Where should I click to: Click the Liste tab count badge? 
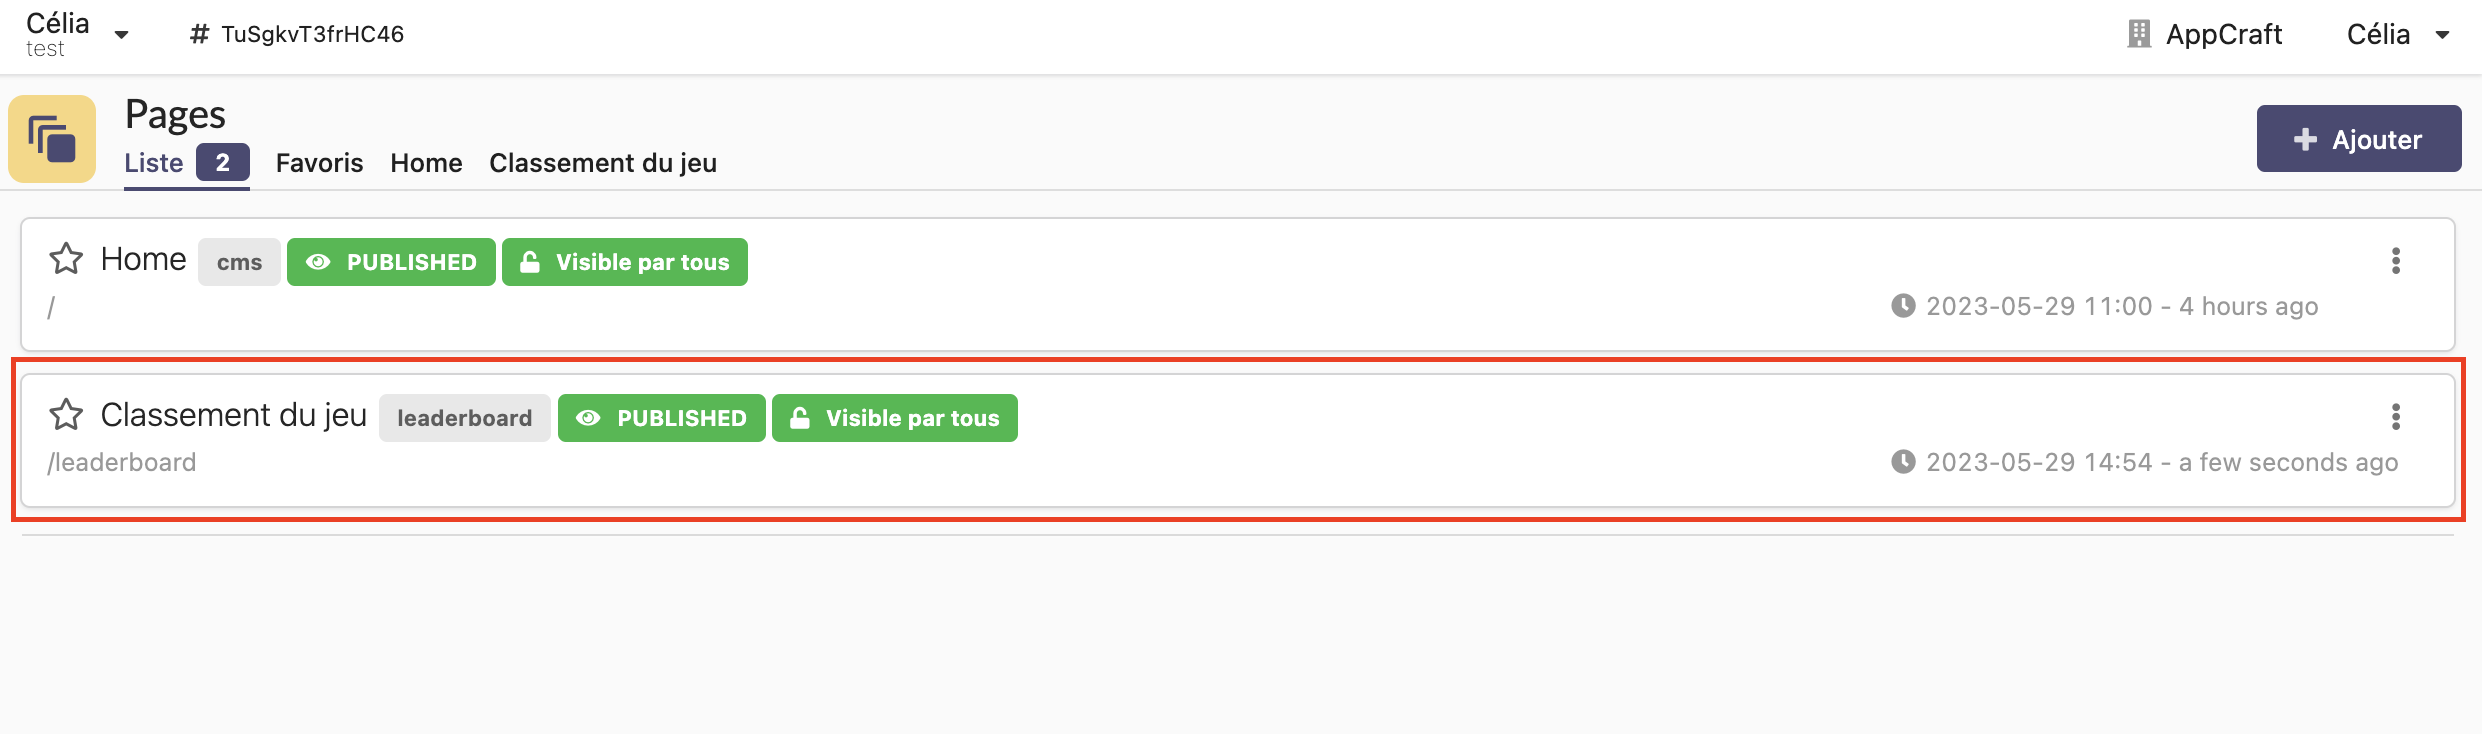click(222, 162)
